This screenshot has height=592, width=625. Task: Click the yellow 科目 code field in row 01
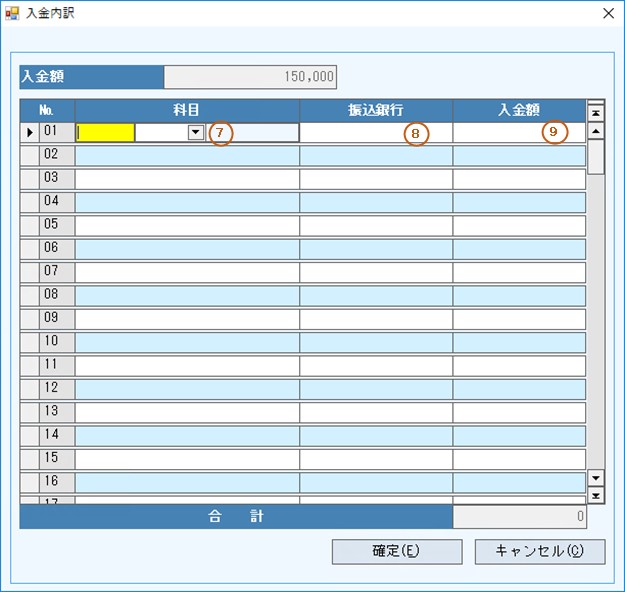click(x=106, y=132)
